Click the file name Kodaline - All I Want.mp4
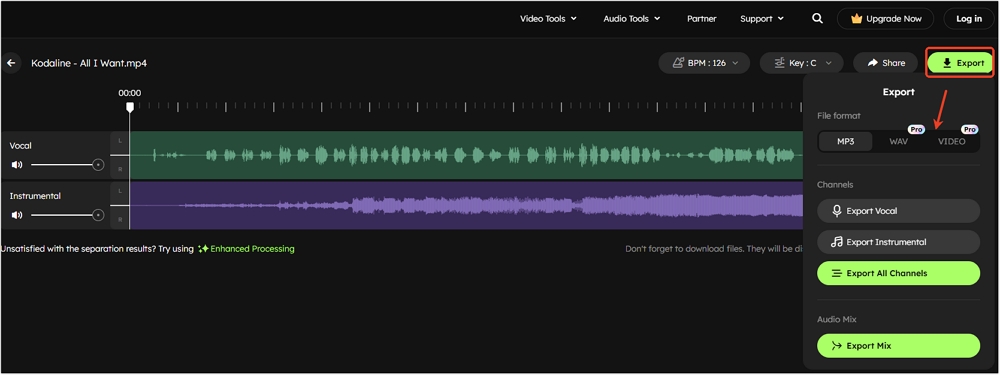Screen dimensions: 1000x375 tap(89, 63)
